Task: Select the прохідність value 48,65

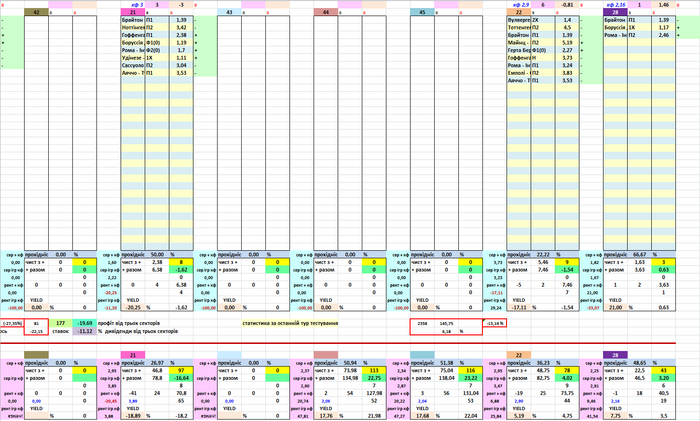Action: 639,363
